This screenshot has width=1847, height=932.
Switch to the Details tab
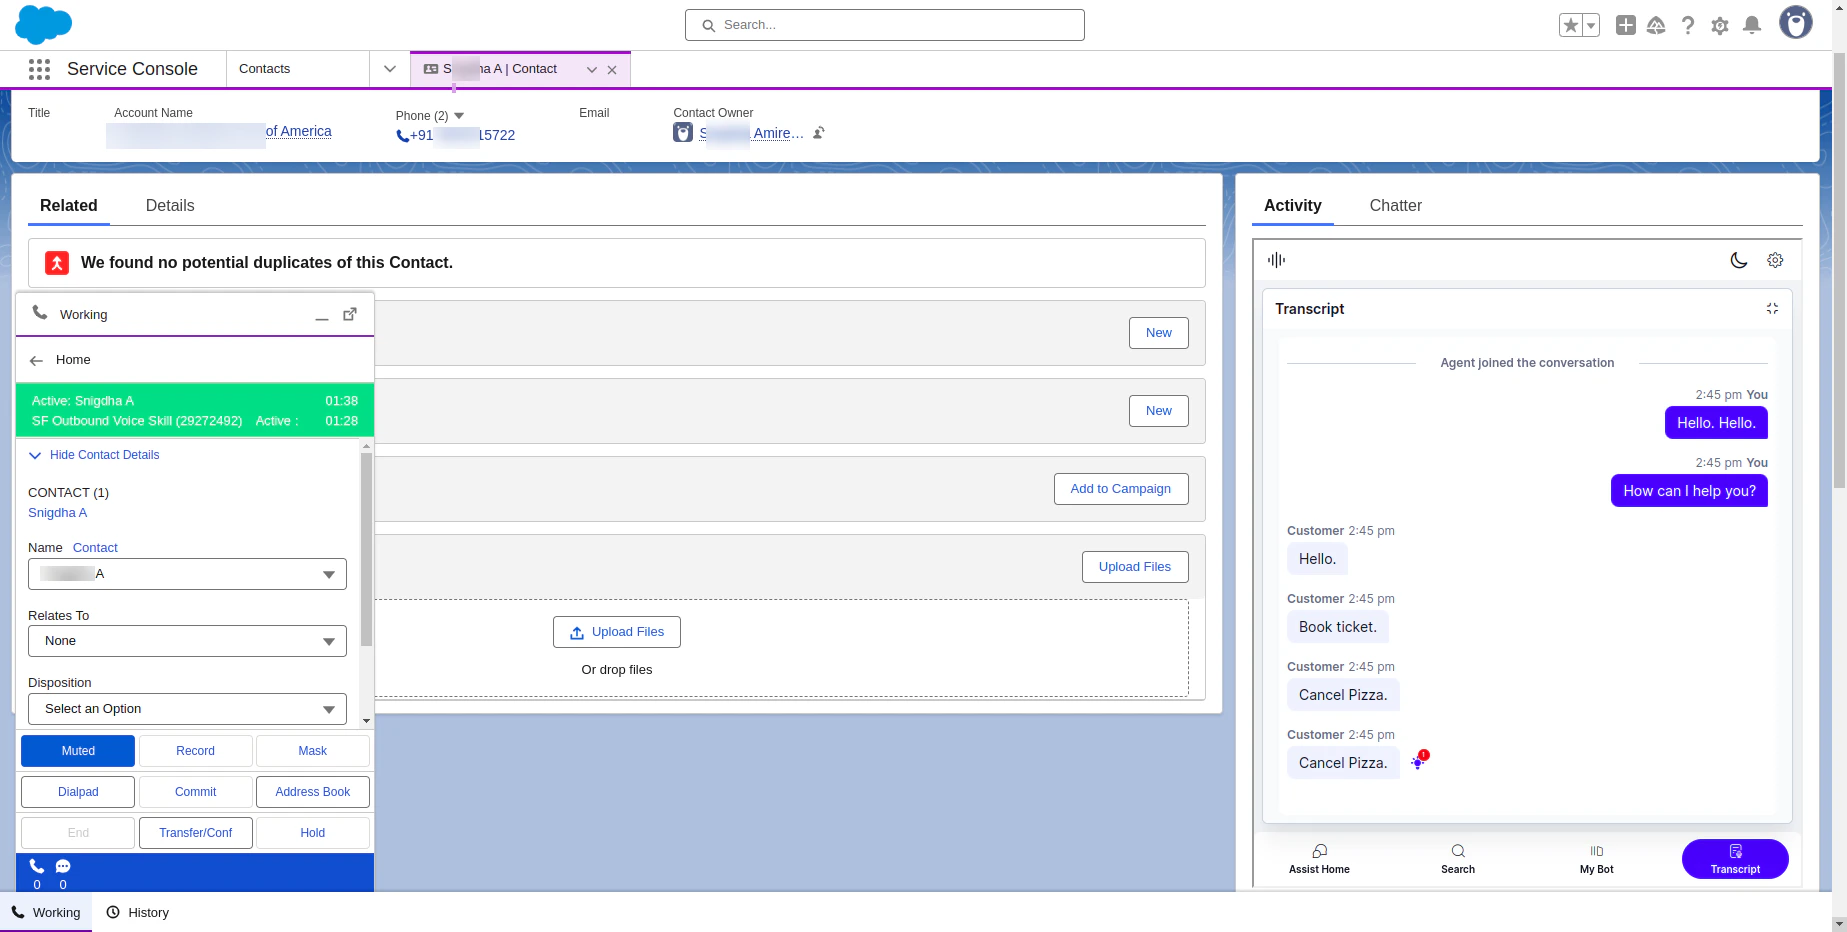169,206
